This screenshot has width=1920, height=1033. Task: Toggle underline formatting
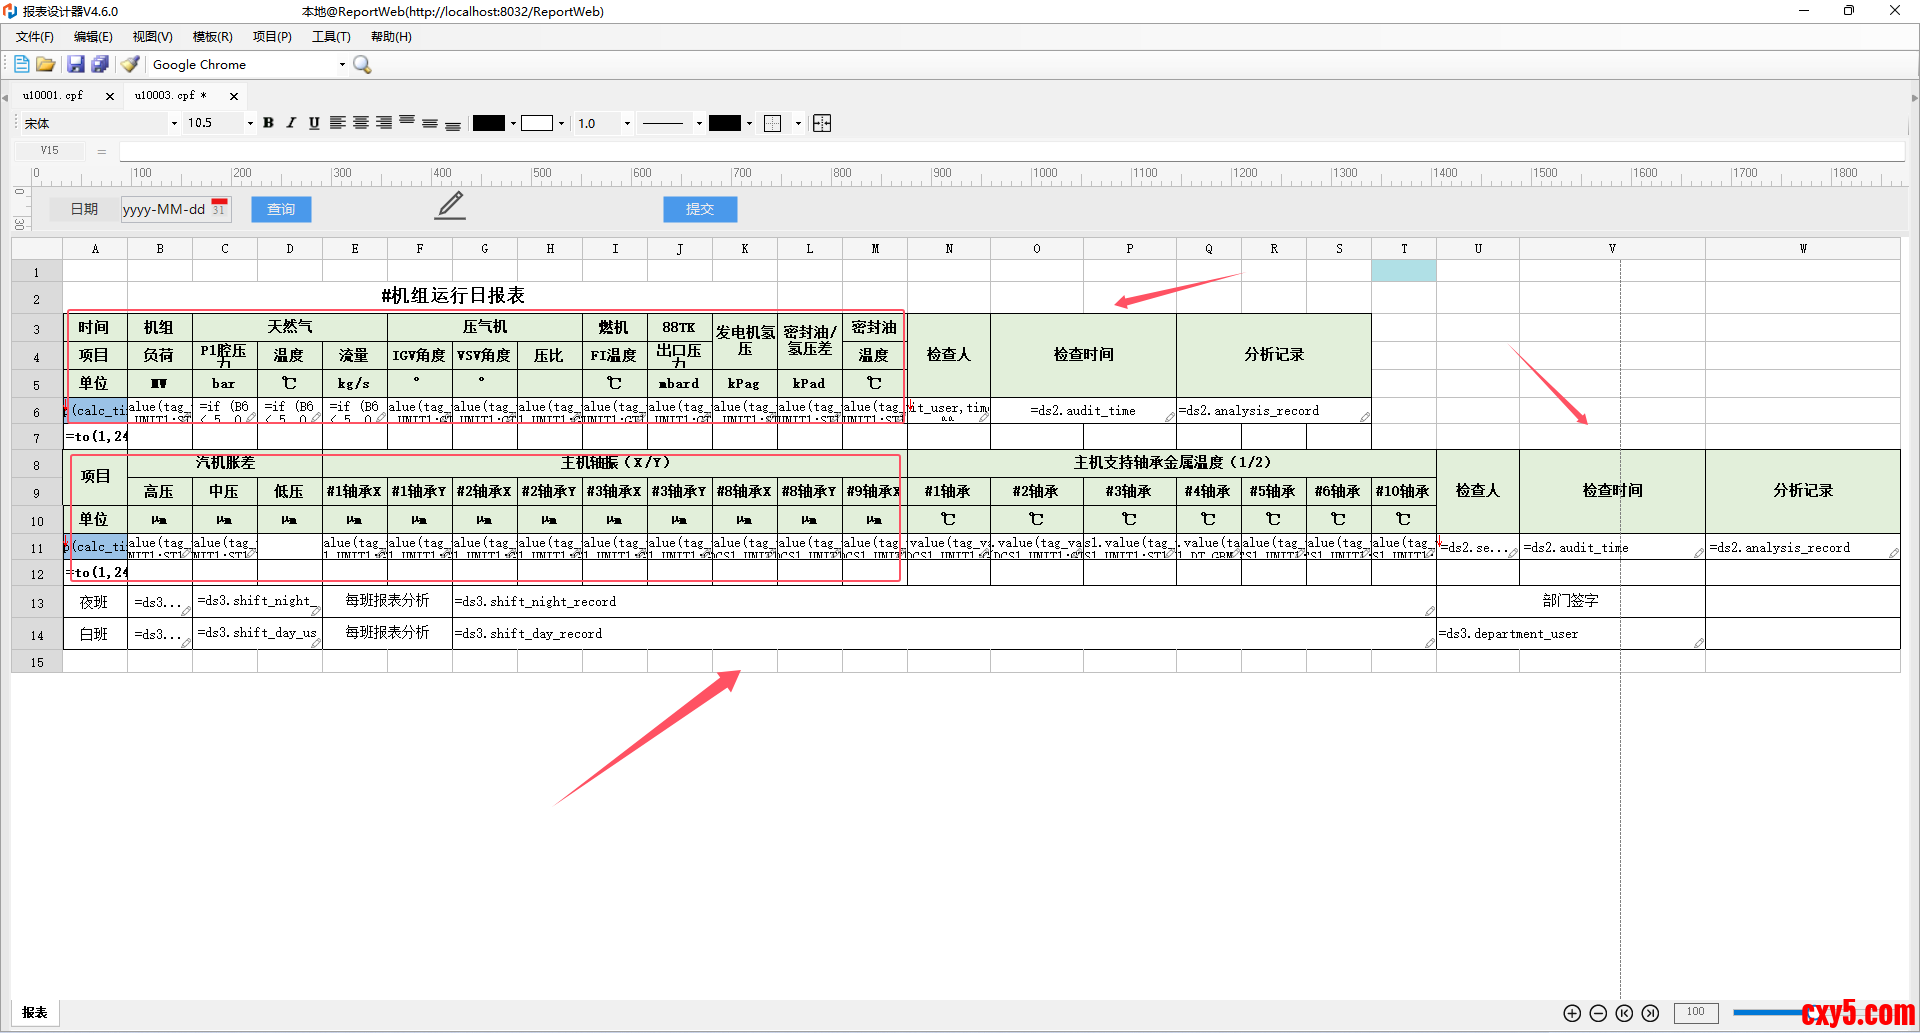click(x=314, y=123)
